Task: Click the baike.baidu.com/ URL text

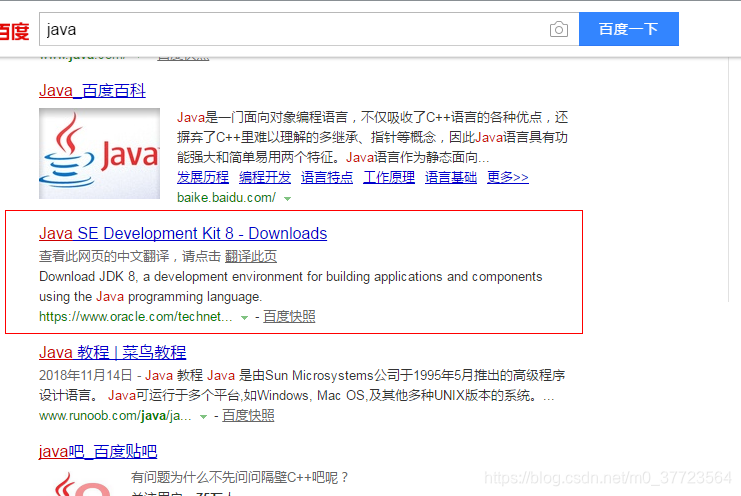Action: 226,197
